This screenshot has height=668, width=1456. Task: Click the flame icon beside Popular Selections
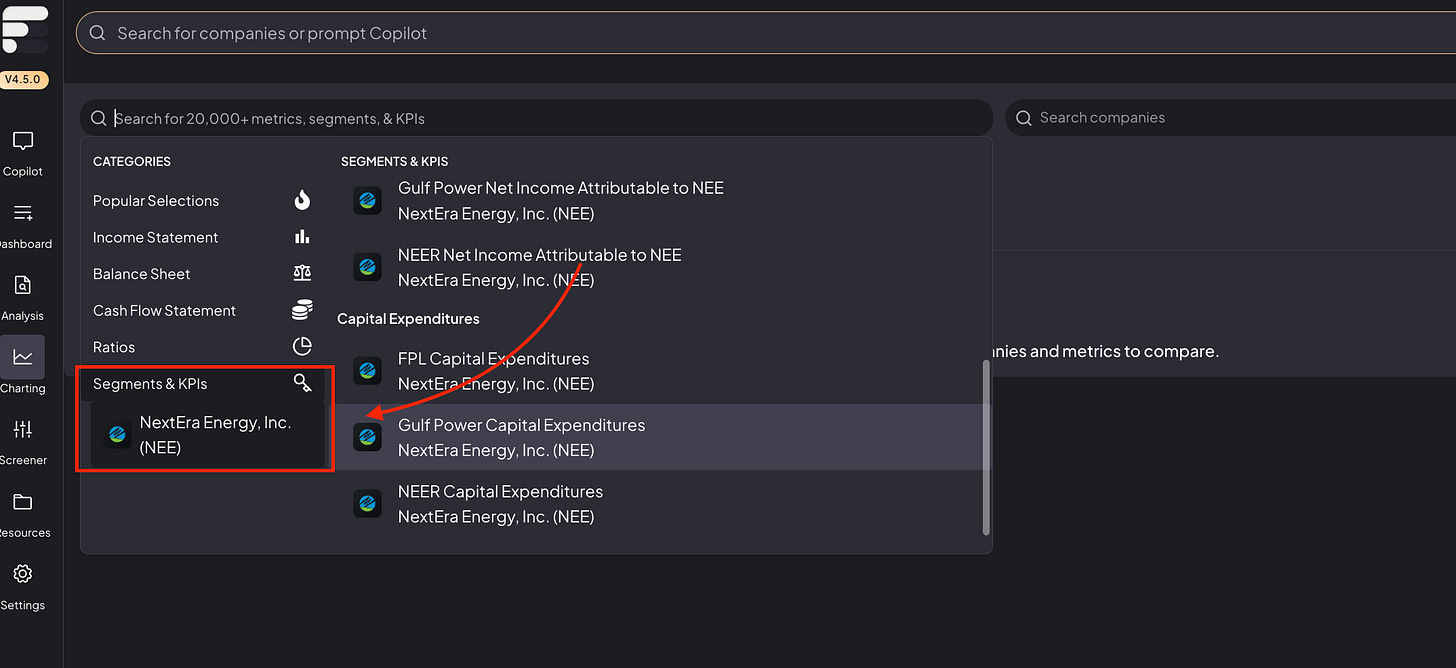tap(302, 200)
